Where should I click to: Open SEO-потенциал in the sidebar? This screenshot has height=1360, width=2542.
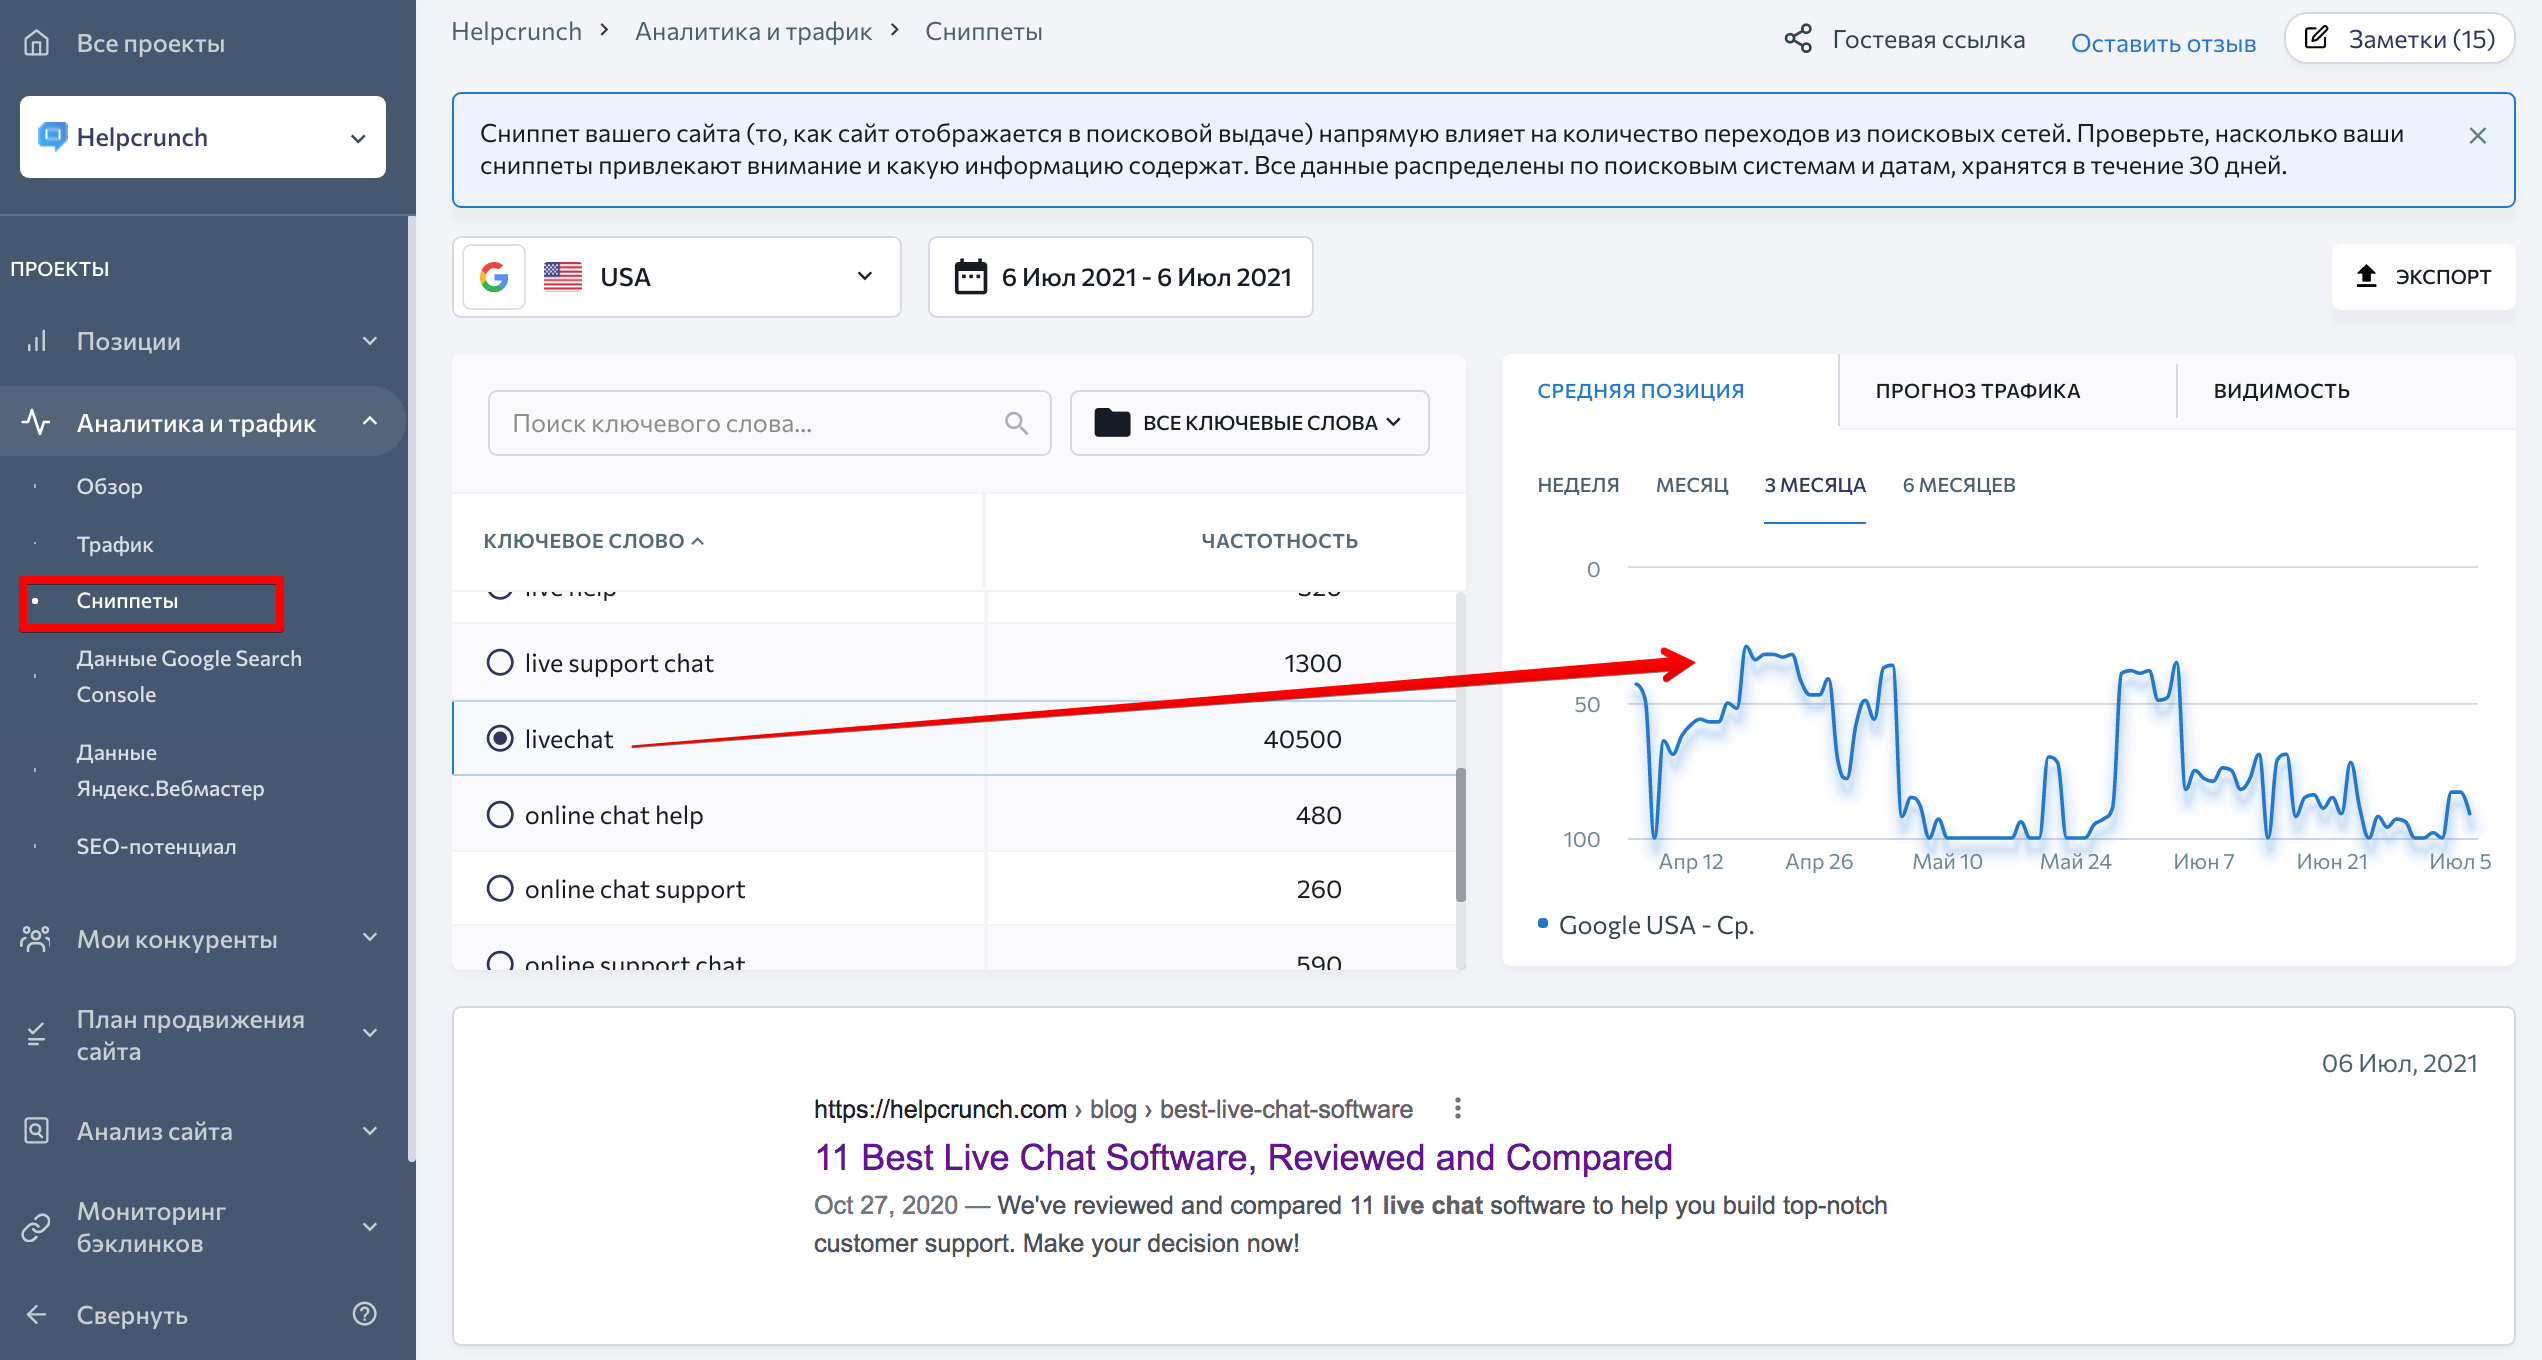156,846
